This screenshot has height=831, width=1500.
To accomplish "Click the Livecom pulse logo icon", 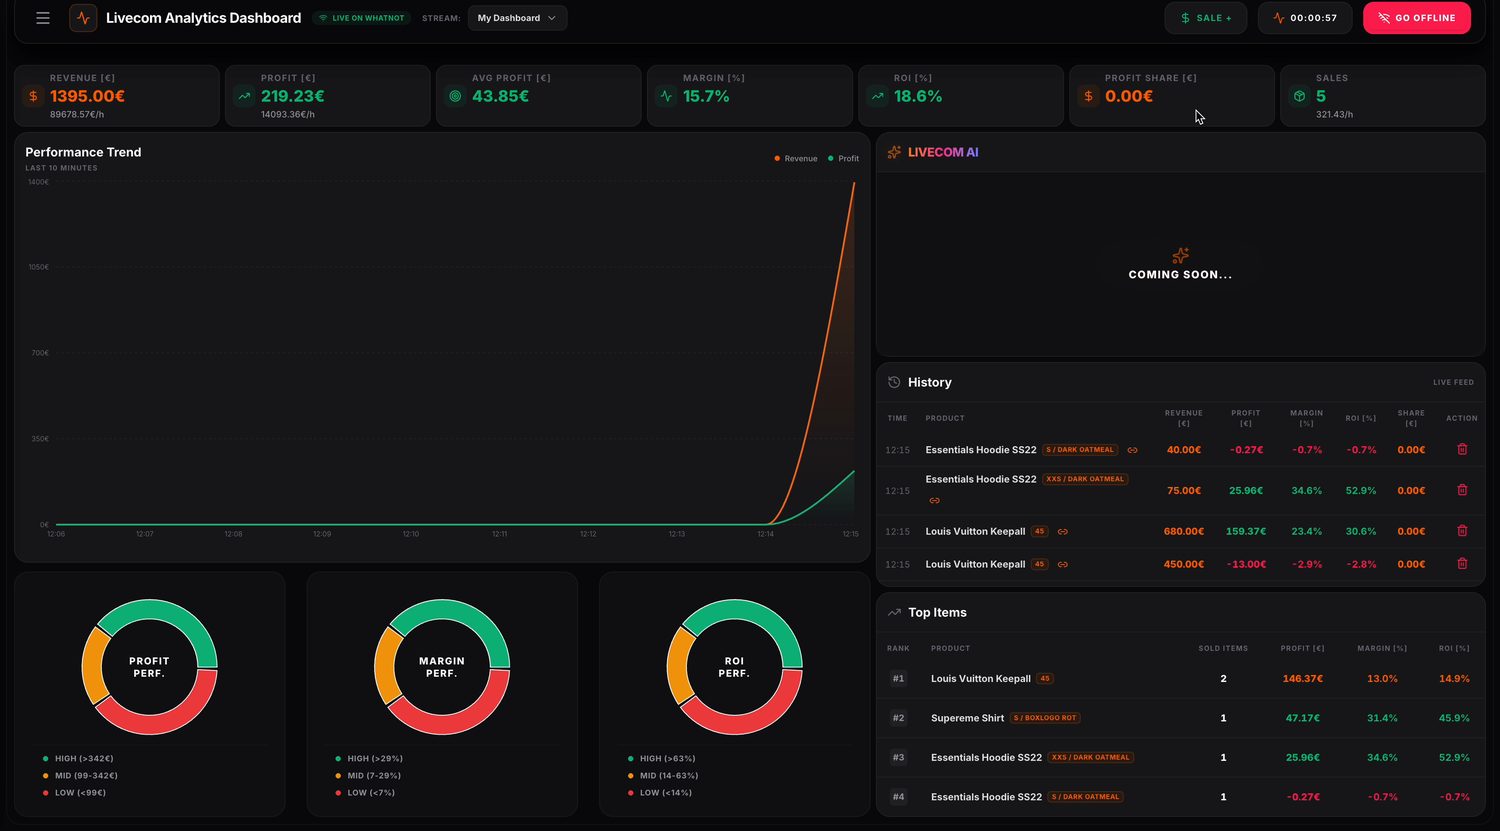I will 83,18.
